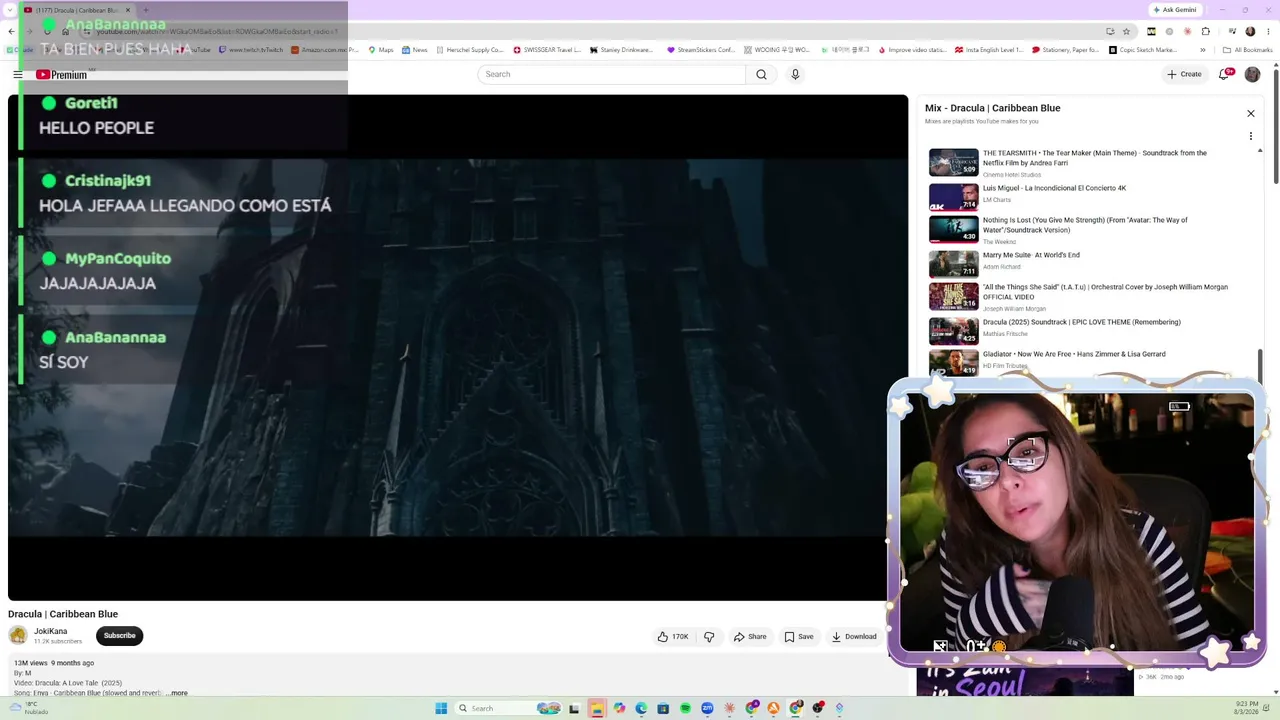1280x720 pixels.
Task: Play Gladiator Now We Are Free thumbnail
Action: point(954,362)
